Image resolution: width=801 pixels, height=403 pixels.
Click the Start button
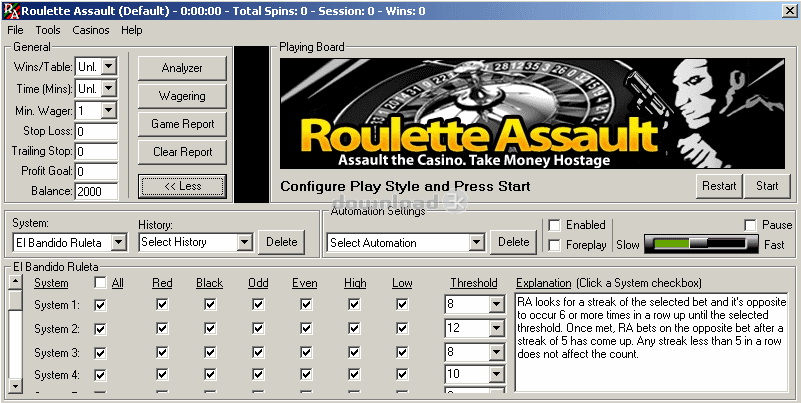click(767, 186)
